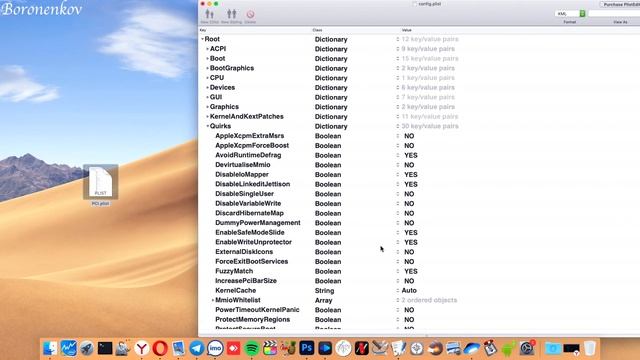Screen dimensions: 640x360
Task: Click the Purchase PlistEdit button
Action: 620,4
